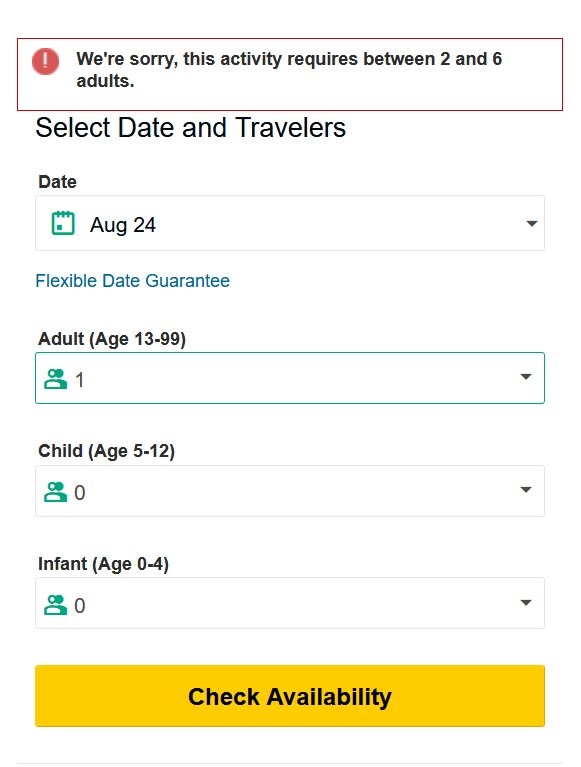
Task: Open the Flexible Date Guarantee link
Action: [133, 281]
